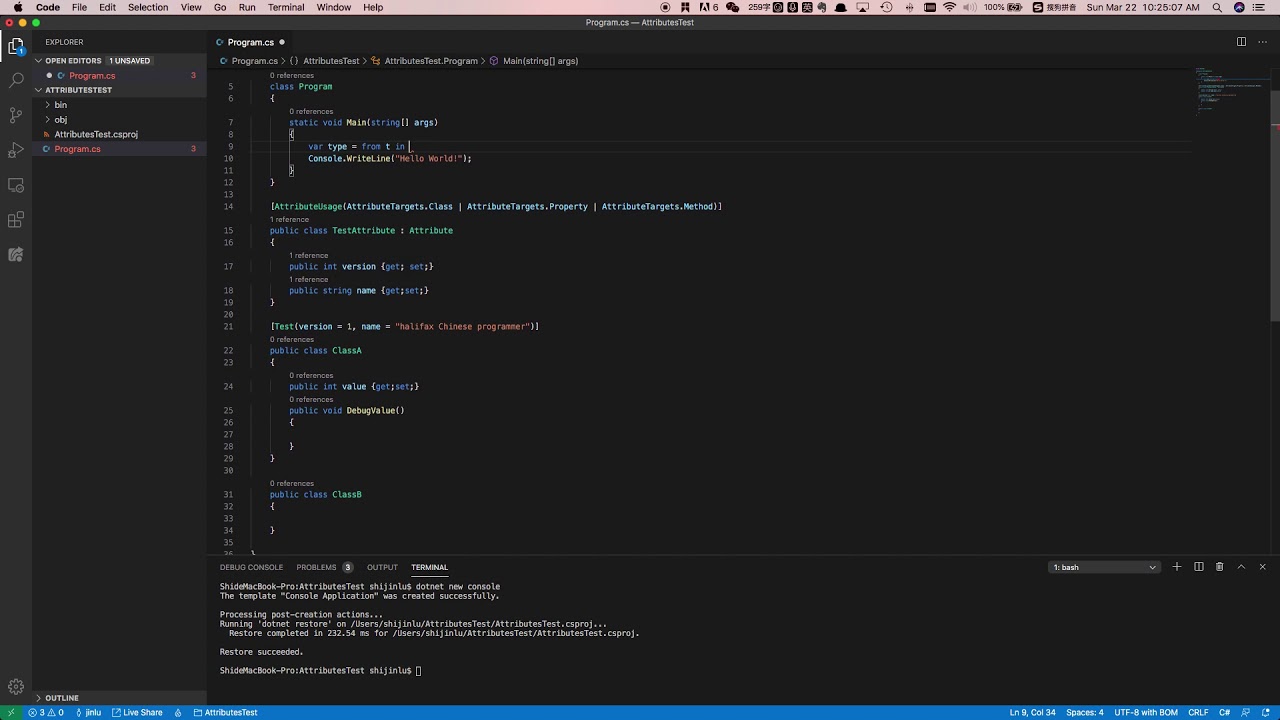Open macOS Spotlight search icon

(x=1217, y=7)
